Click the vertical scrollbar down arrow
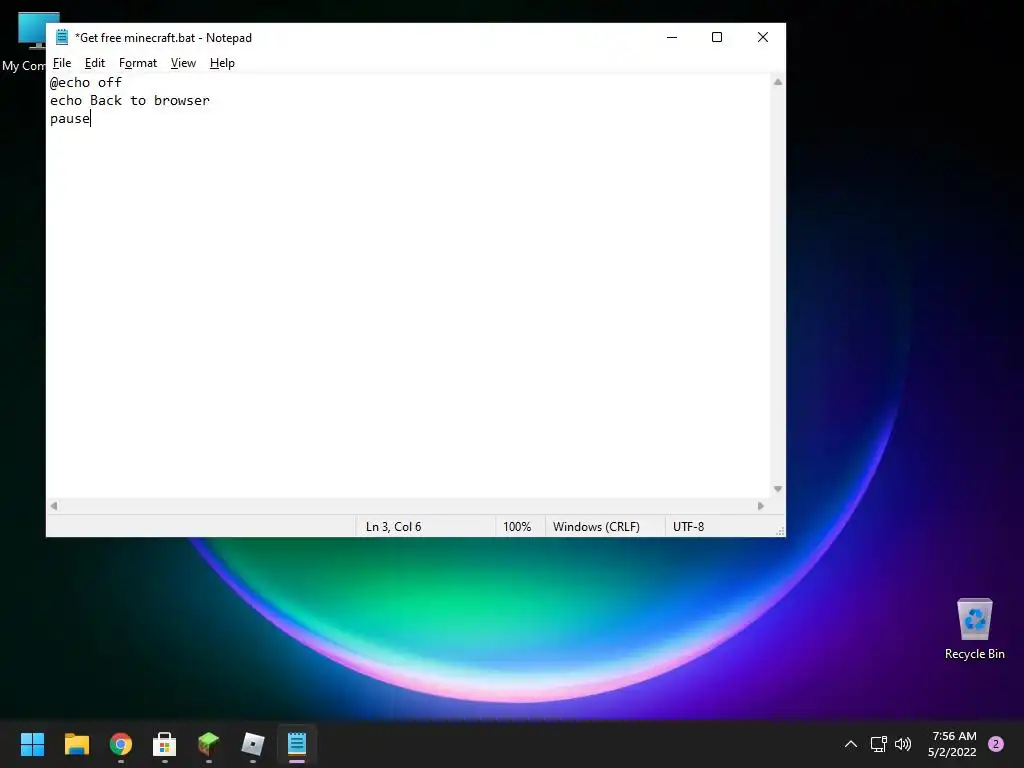 tap(778, 488)
